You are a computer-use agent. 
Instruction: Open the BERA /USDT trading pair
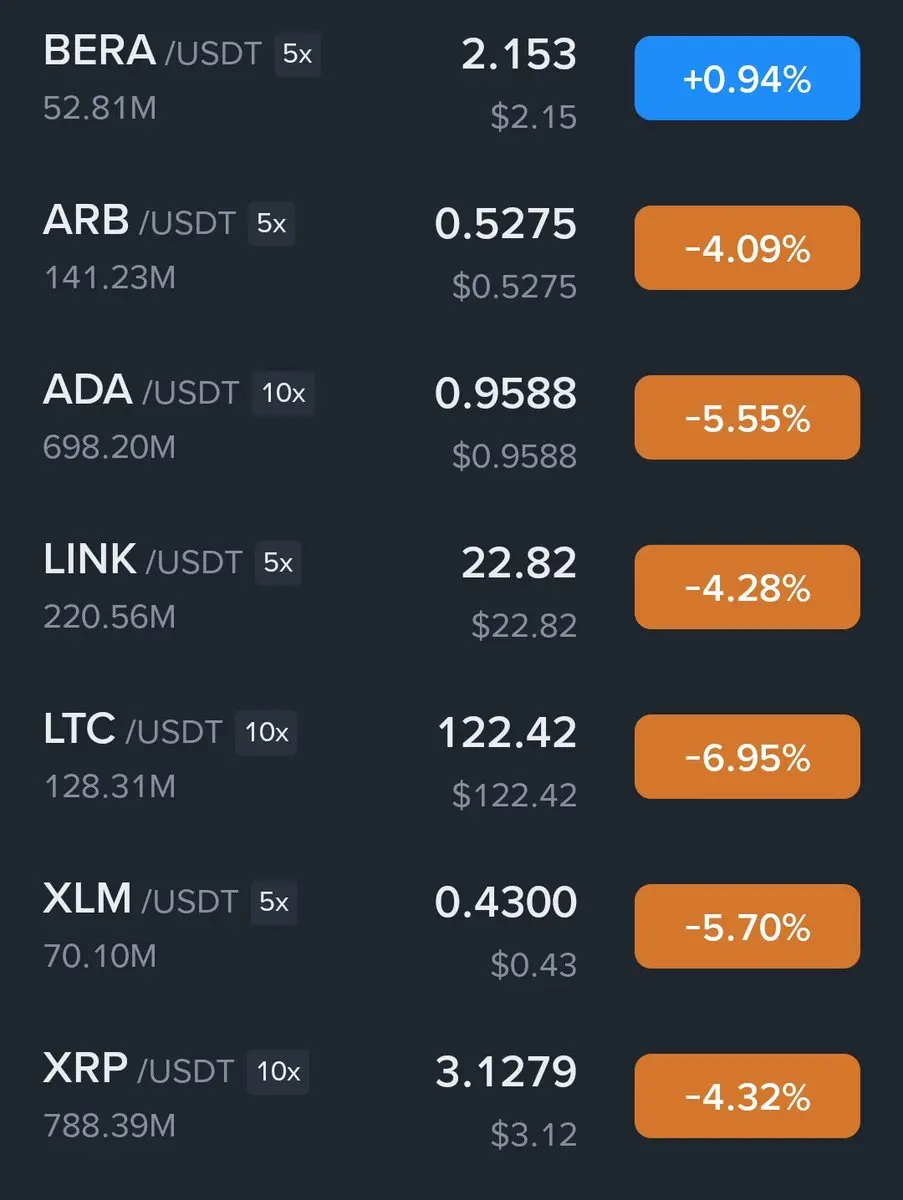click(154, 52)
